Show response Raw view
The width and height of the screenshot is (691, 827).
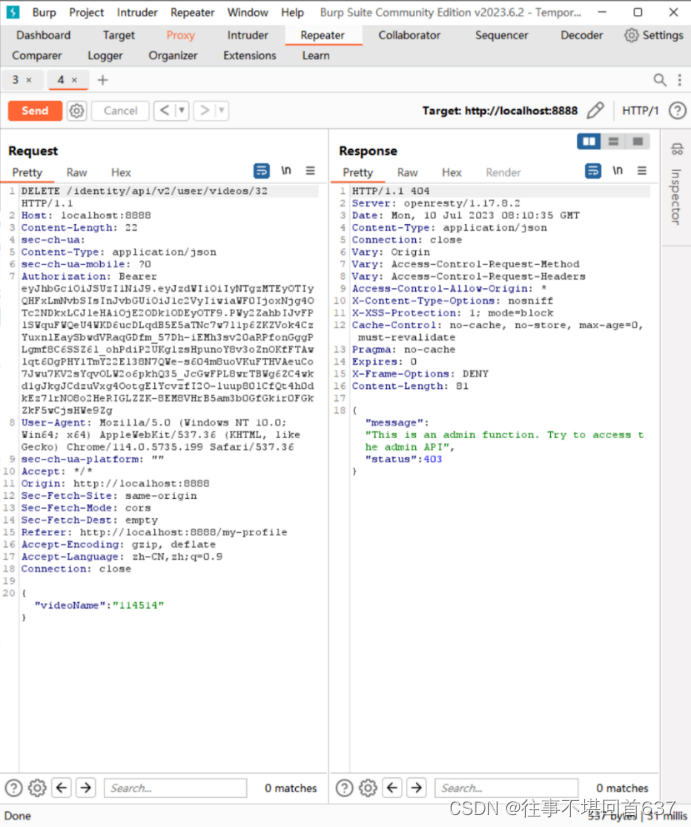click(x=407, y=172)
